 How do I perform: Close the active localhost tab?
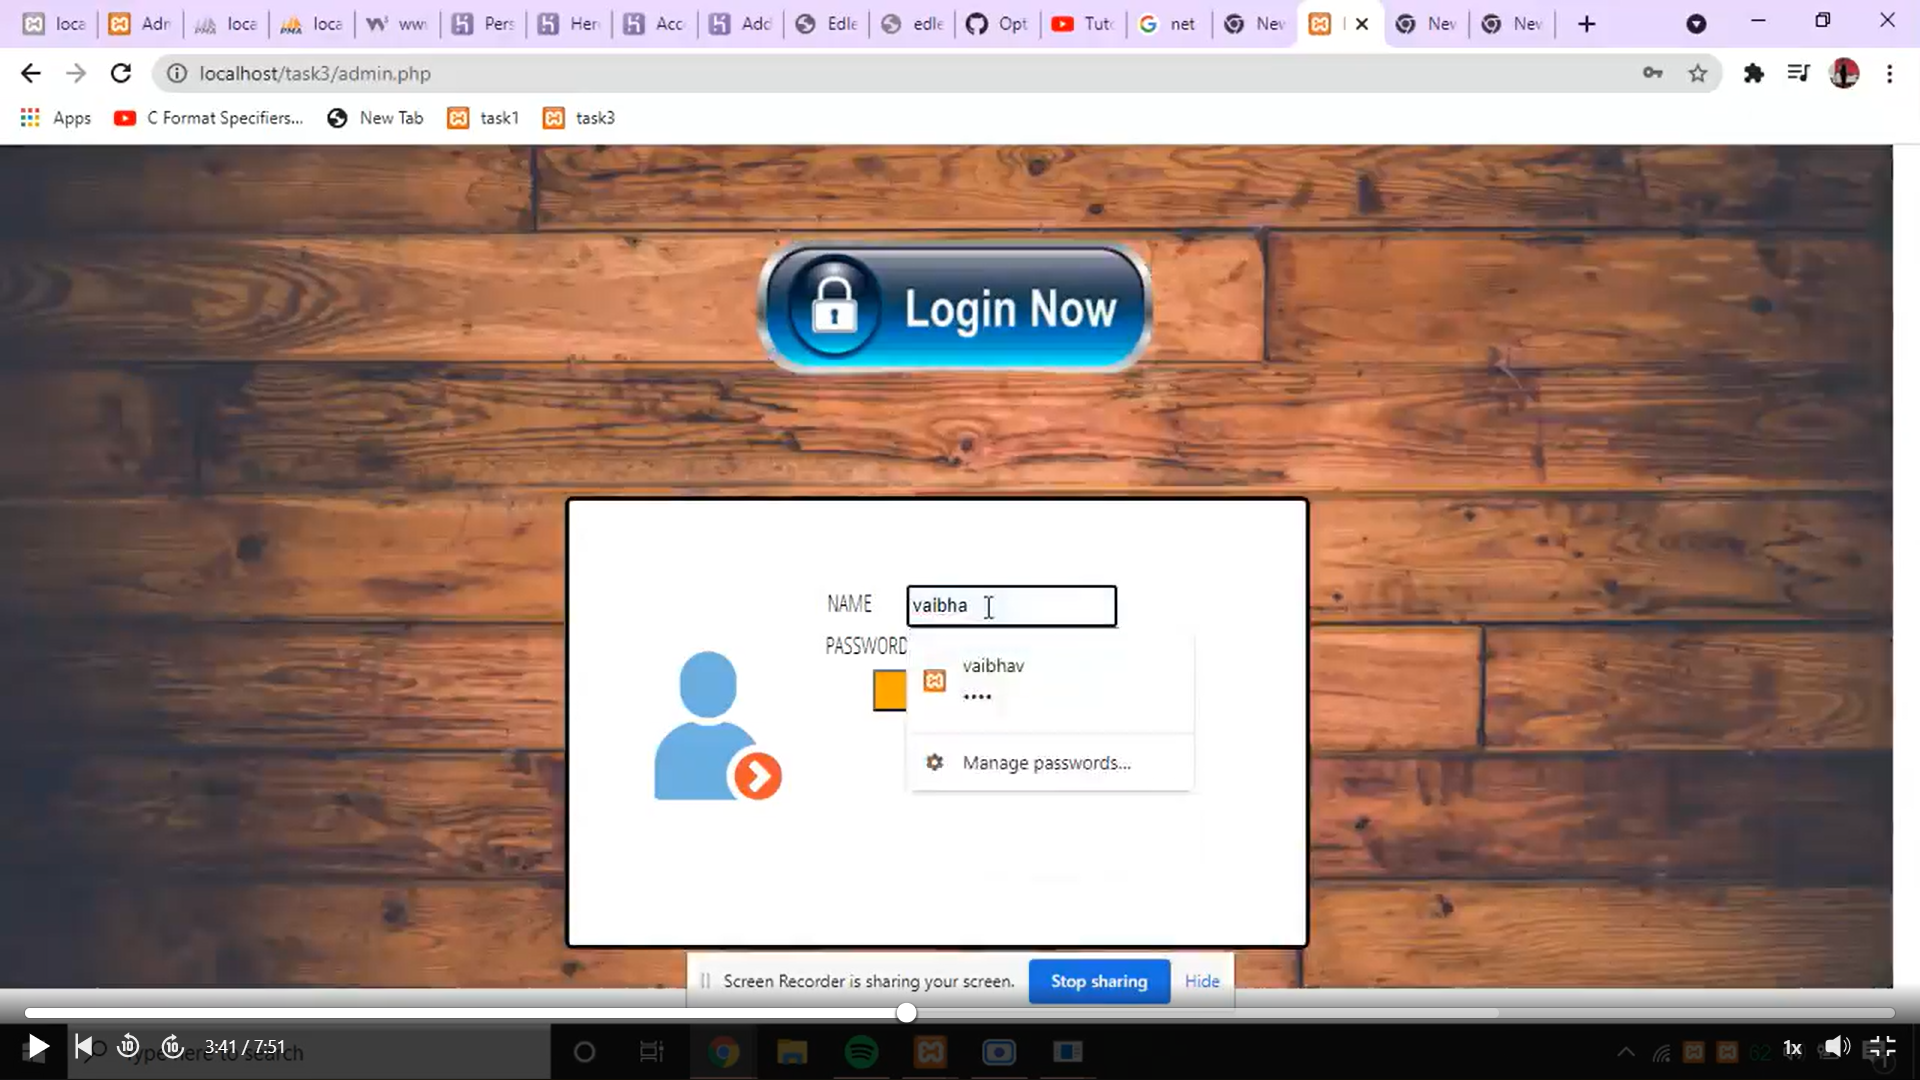[1362, 24]
